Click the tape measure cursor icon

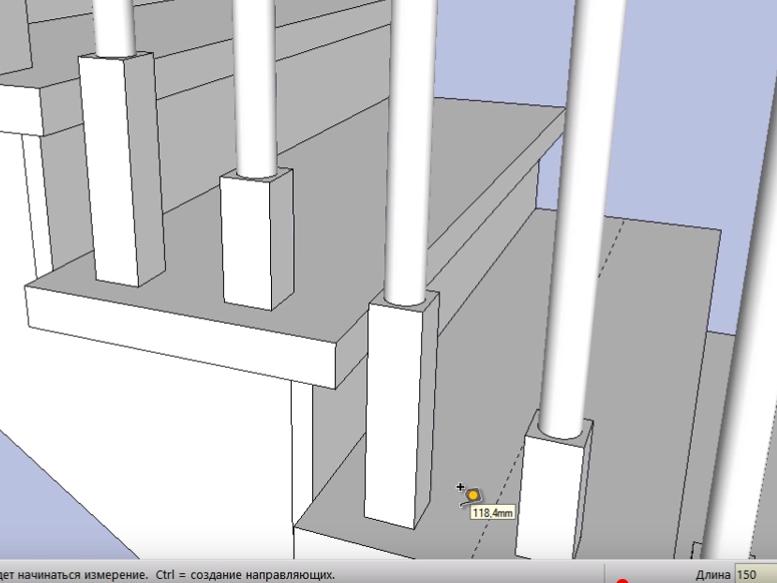pyautogui.click(x=472, y=495)
